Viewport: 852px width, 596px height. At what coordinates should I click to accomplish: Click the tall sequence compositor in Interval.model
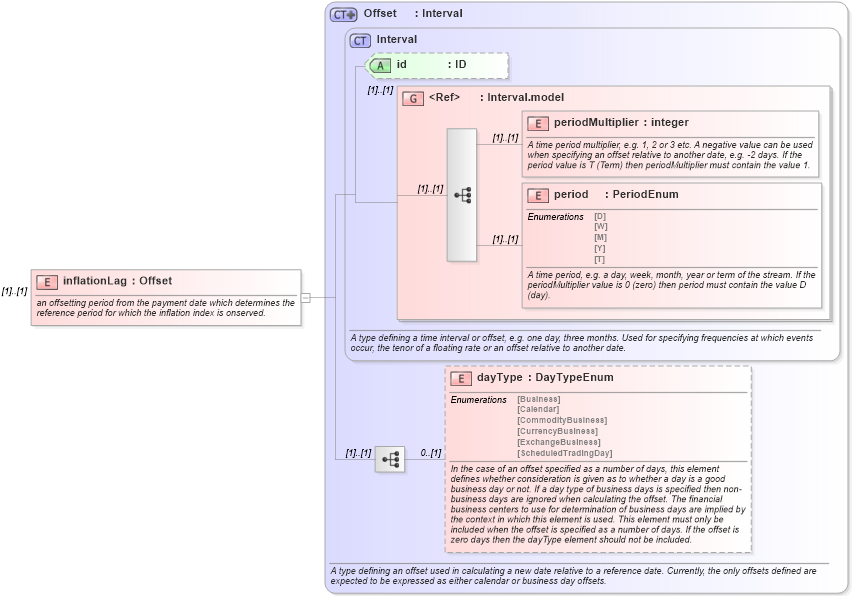click(x=462, y=195)
